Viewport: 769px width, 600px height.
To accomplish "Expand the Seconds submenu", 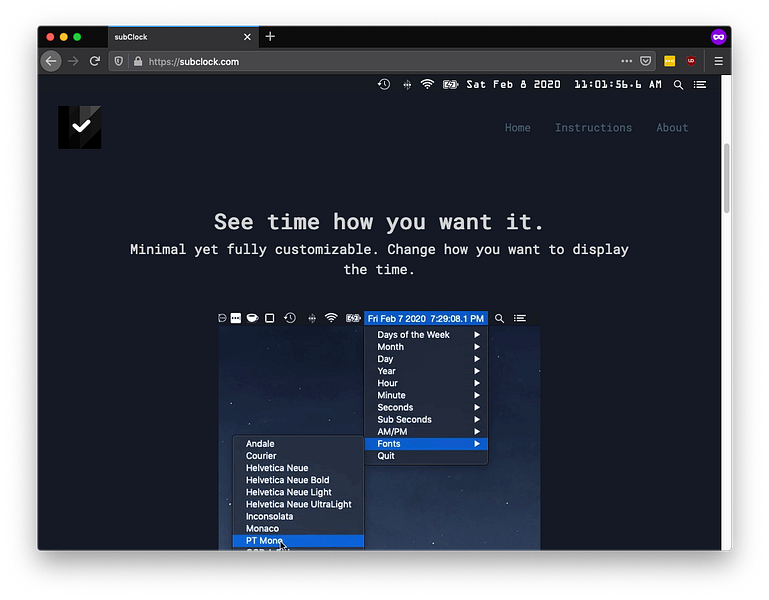I will point(426,407).
